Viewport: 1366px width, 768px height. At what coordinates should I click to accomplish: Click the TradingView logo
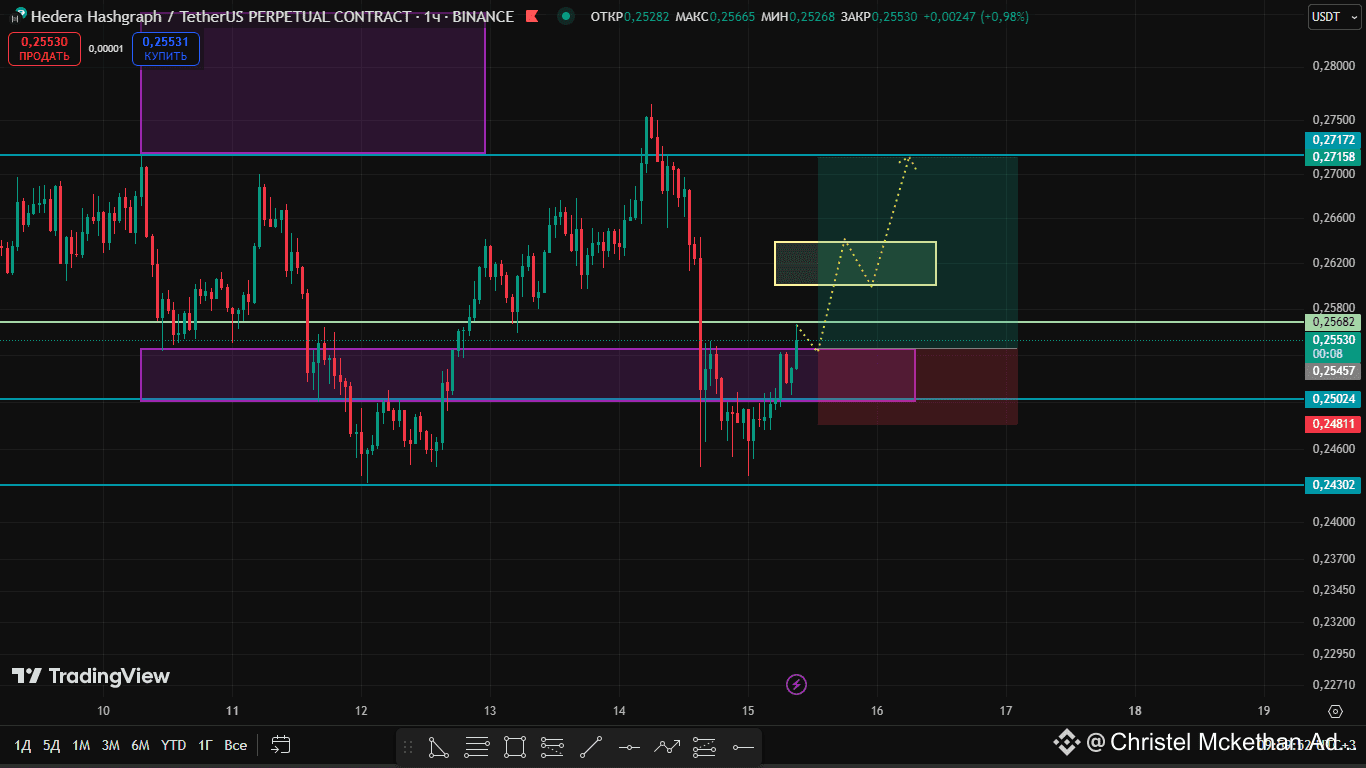click(91, 676)
